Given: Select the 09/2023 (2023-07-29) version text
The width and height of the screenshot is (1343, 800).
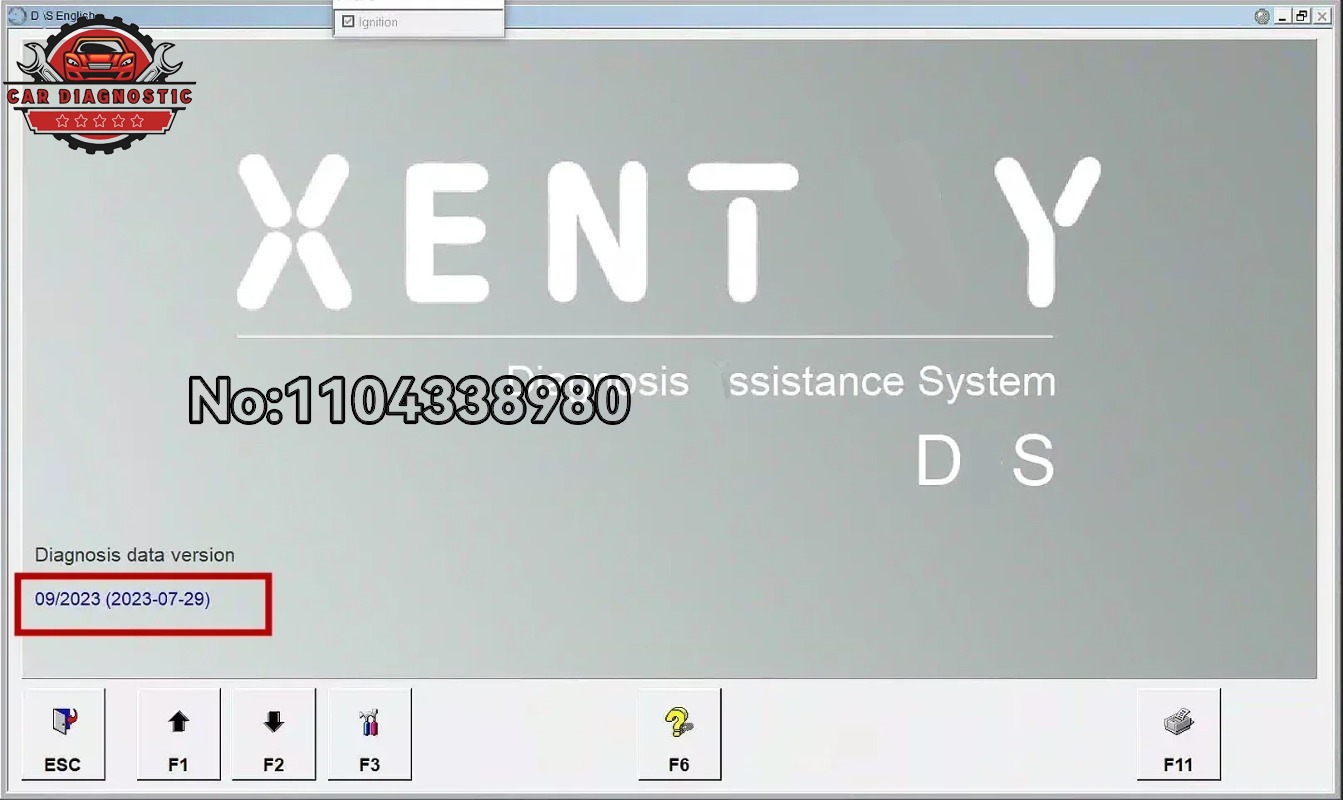Looking at the screenshot, I should click(x=123, y=599).
